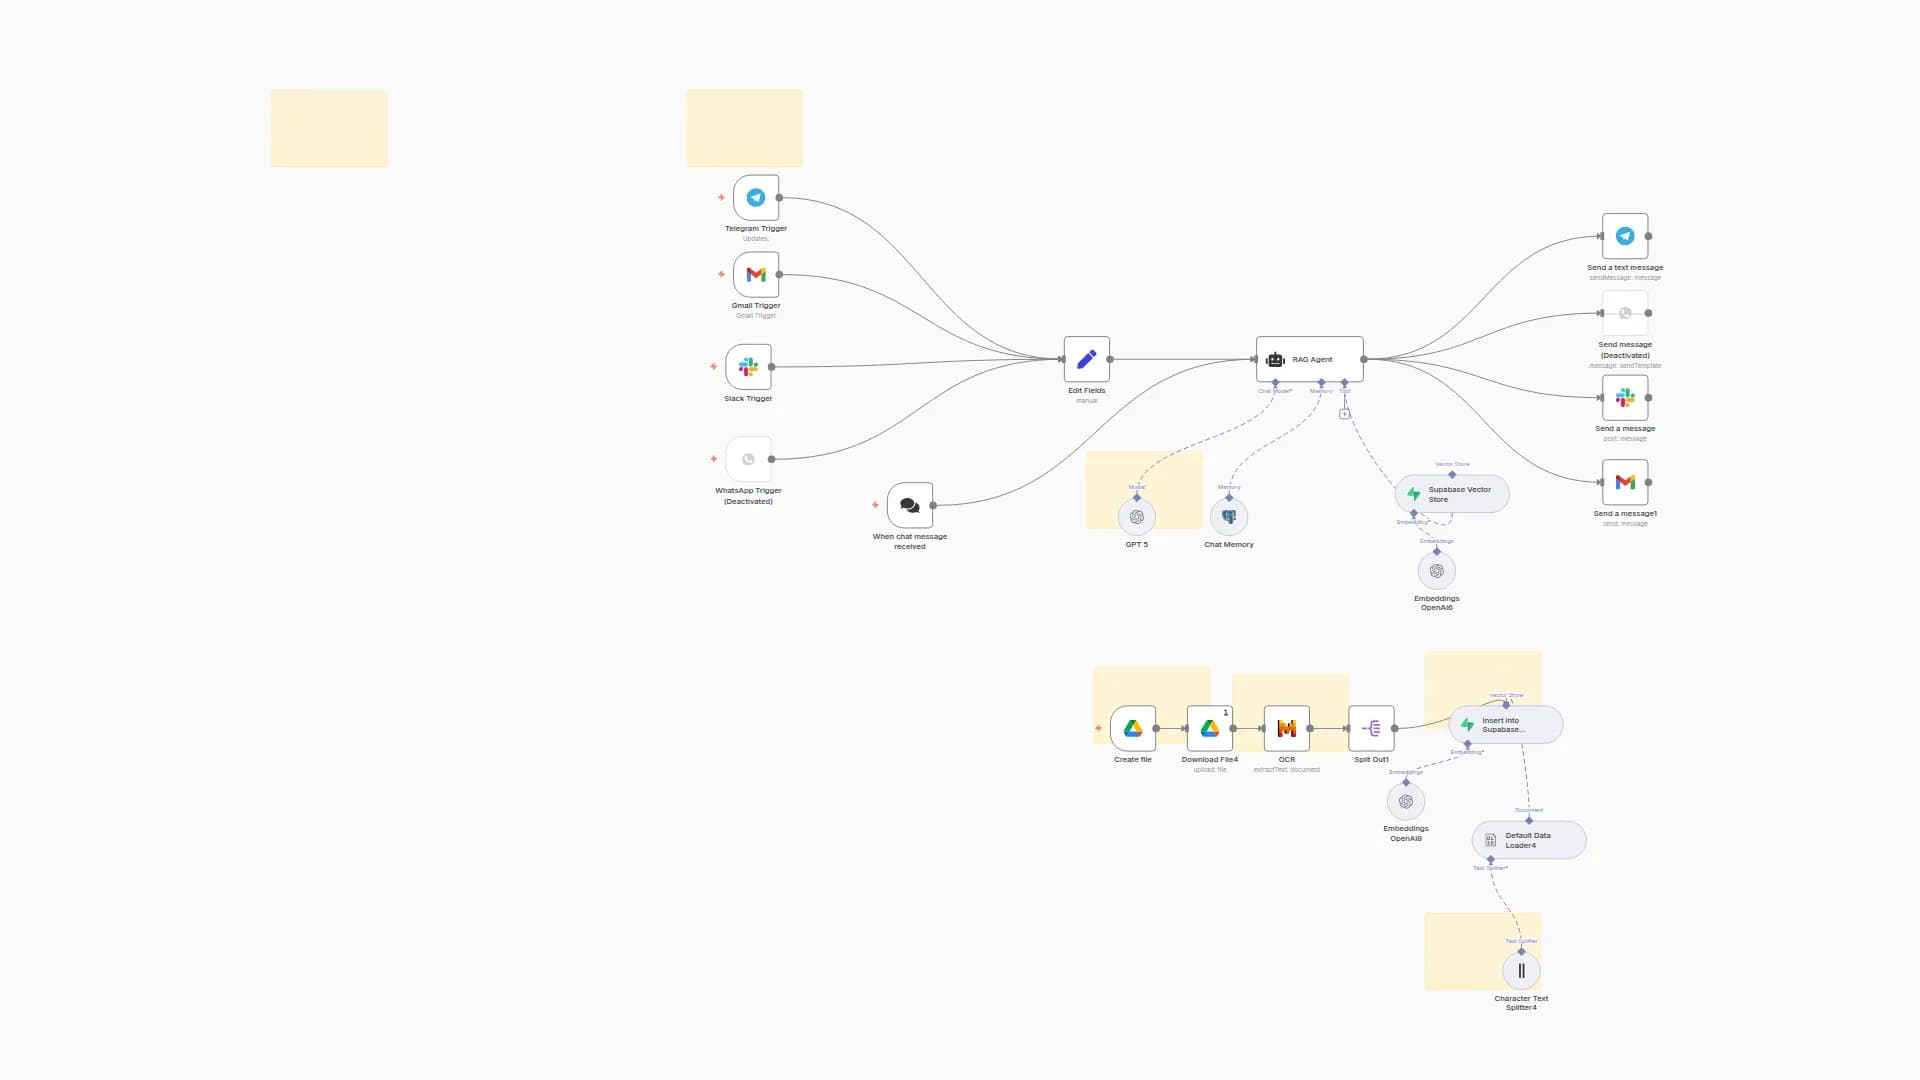
Task: Select the GPT 5 model node
Action: [x=1136, y=517]
